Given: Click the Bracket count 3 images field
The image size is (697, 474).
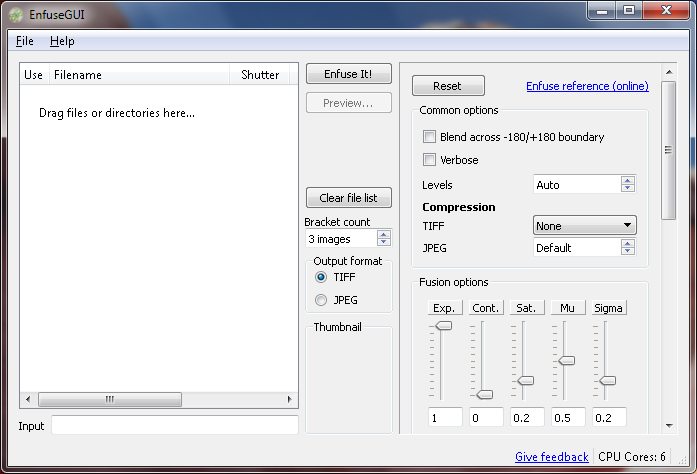Looking at the screenshot, I should pyautogui.click(x=341, y=238).
